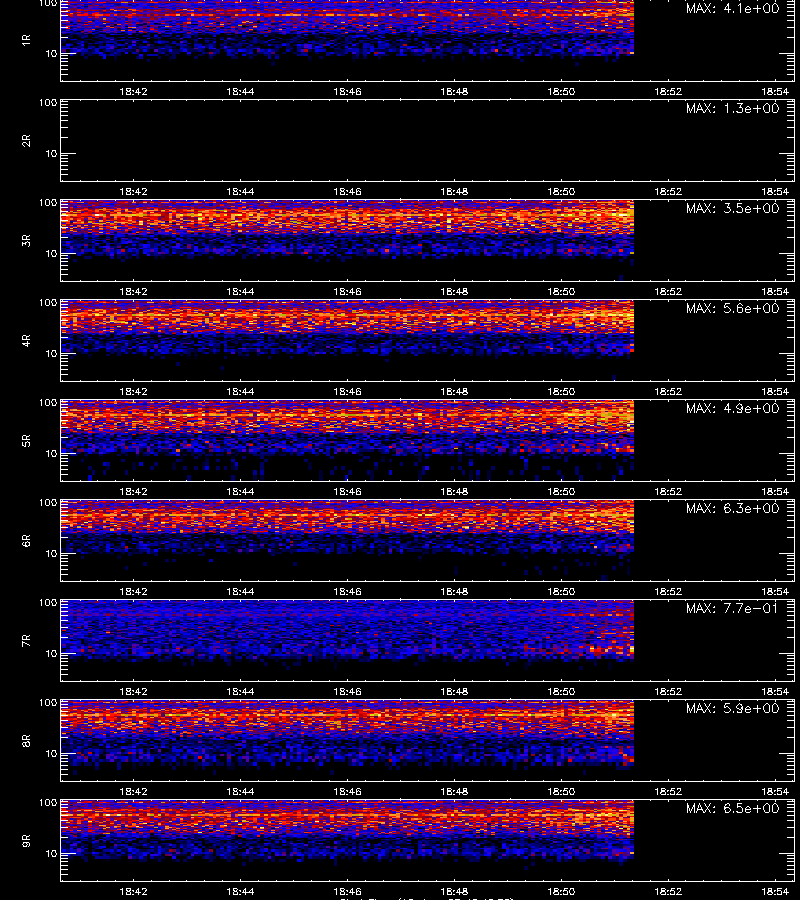800x900 pixels.
Task: Click the 18:50 tick label under panel 8R
Action: click(561, 792)
